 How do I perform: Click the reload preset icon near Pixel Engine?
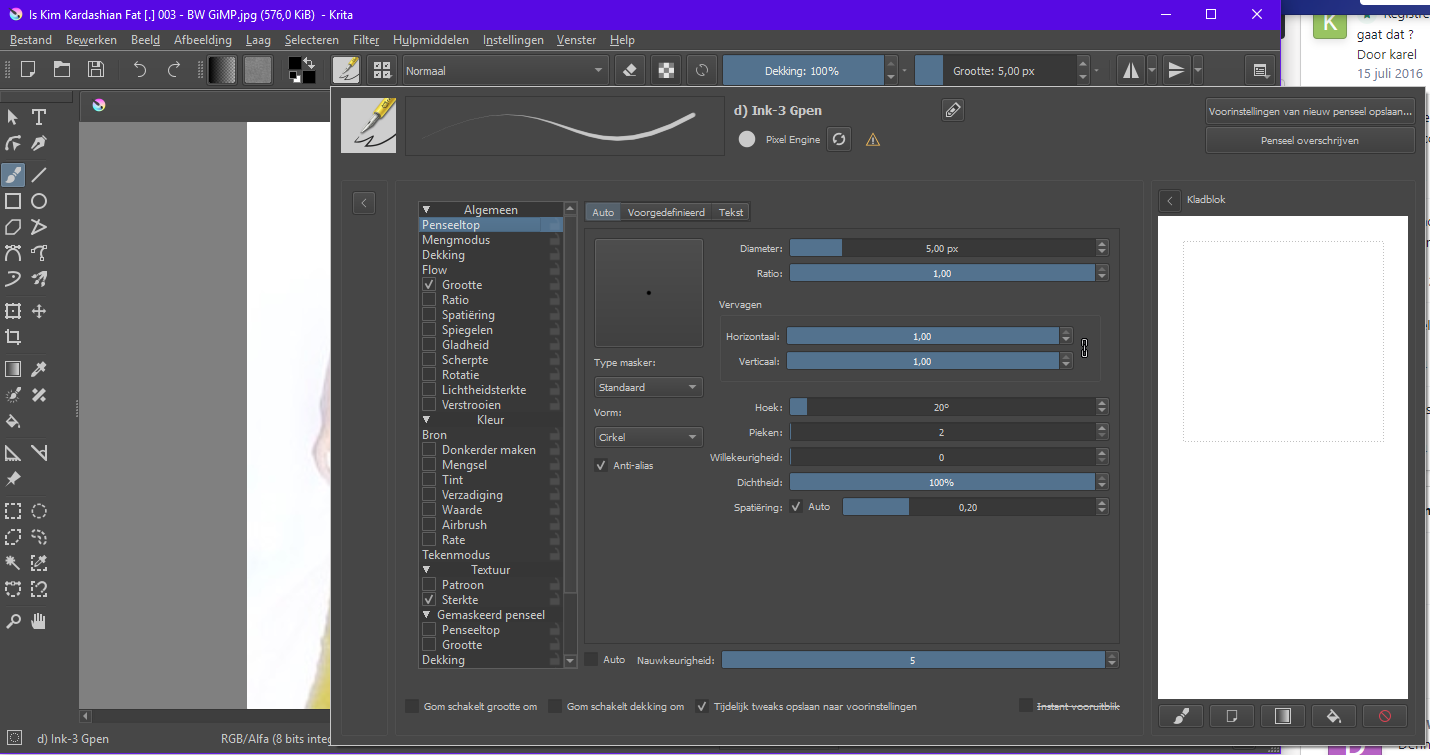[840, 140]
